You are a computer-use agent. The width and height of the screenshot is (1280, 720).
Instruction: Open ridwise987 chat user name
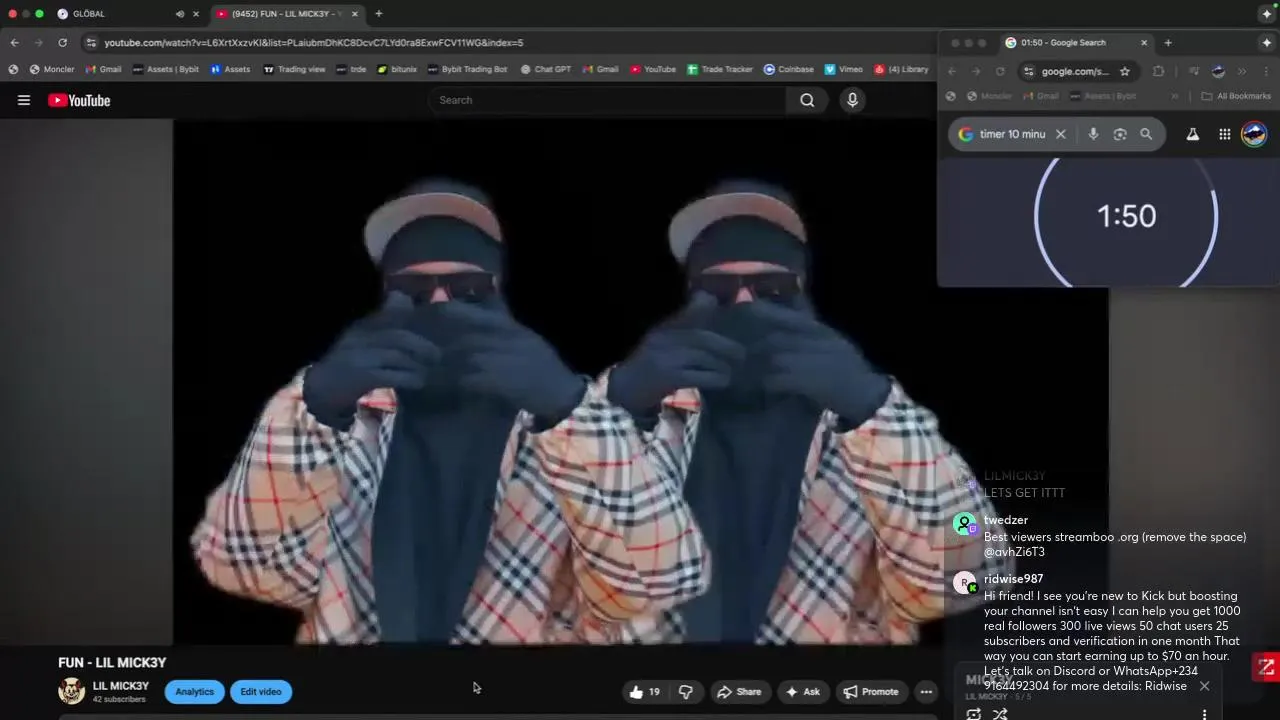pyautogui.click(x=1013, y=579)
